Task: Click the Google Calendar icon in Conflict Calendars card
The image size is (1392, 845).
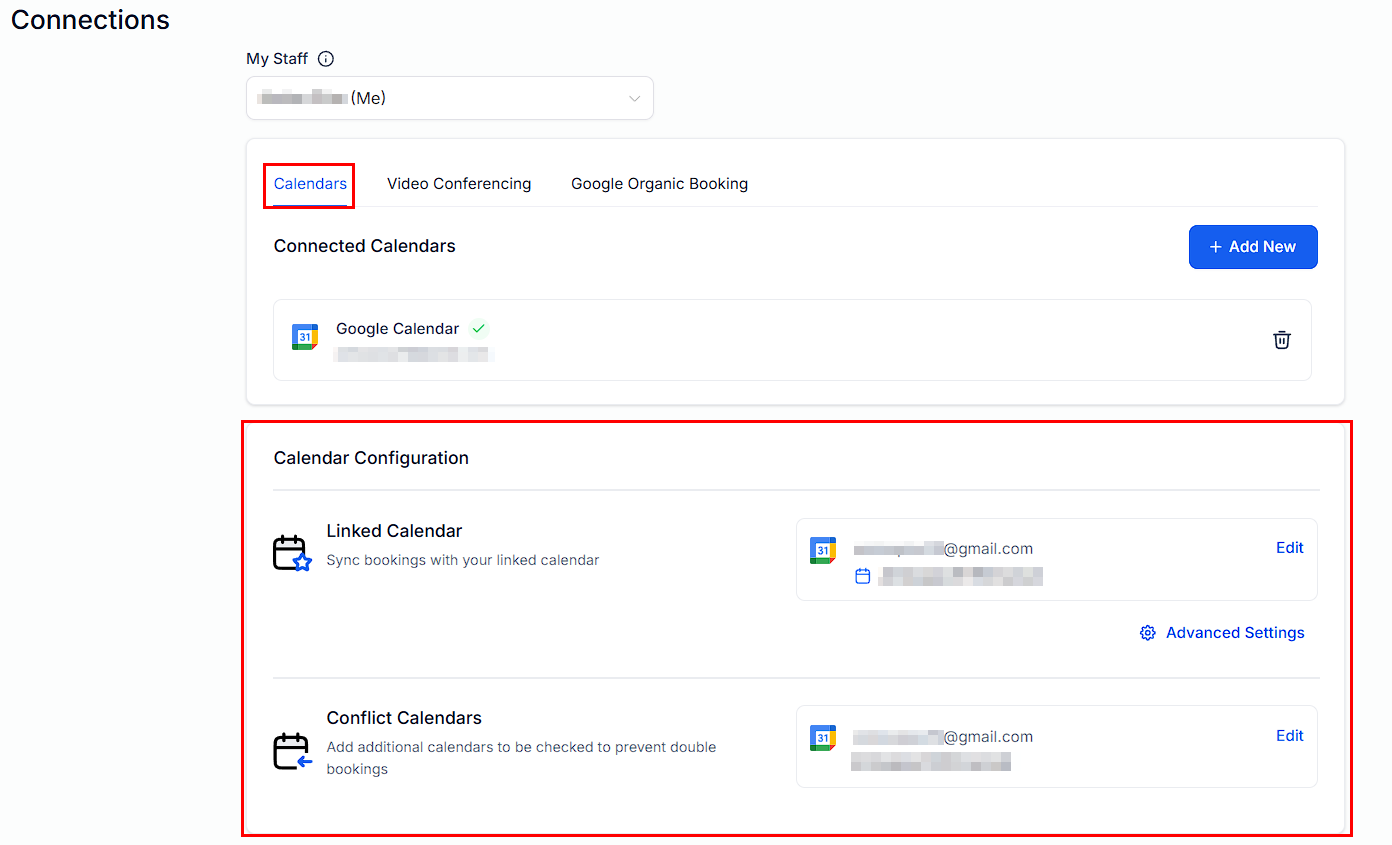Action: [x=822, y=738]
